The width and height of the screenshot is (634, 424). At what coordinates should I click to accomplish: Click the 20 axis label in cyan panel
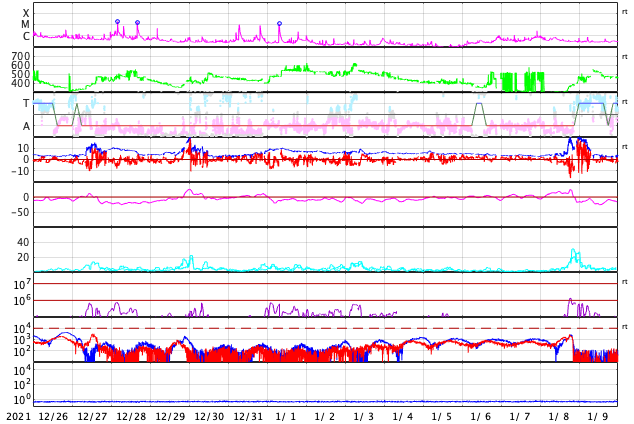(23, 257)
